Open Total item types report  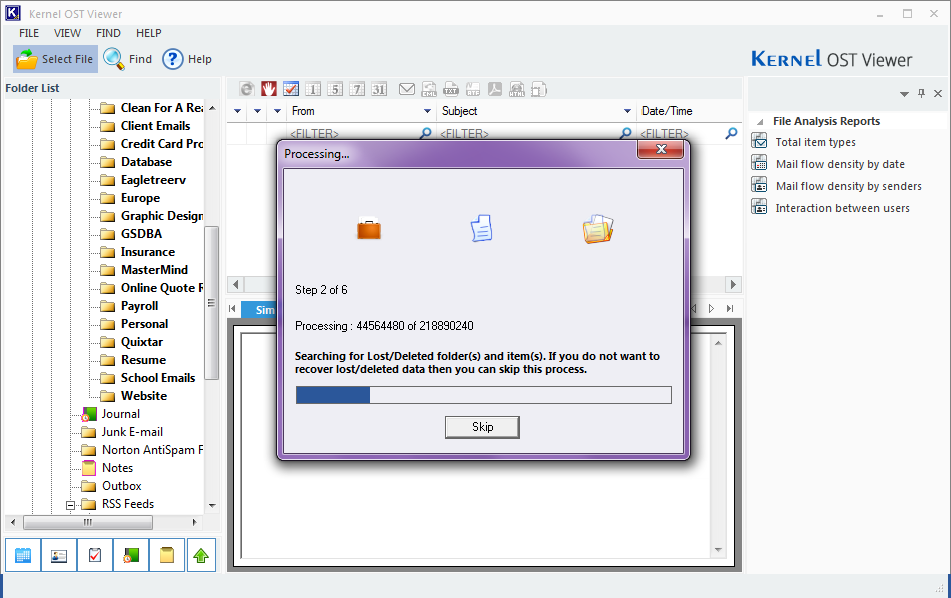click(815, 142)
